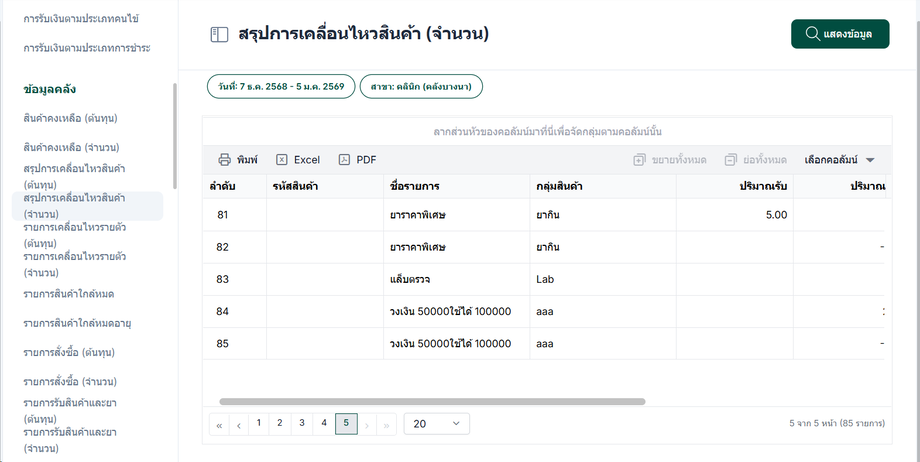Open สรุปการเคลื่อนไหวสินค้า (ต้นทุน) report

pyautogui.click(x=75, y=177)
